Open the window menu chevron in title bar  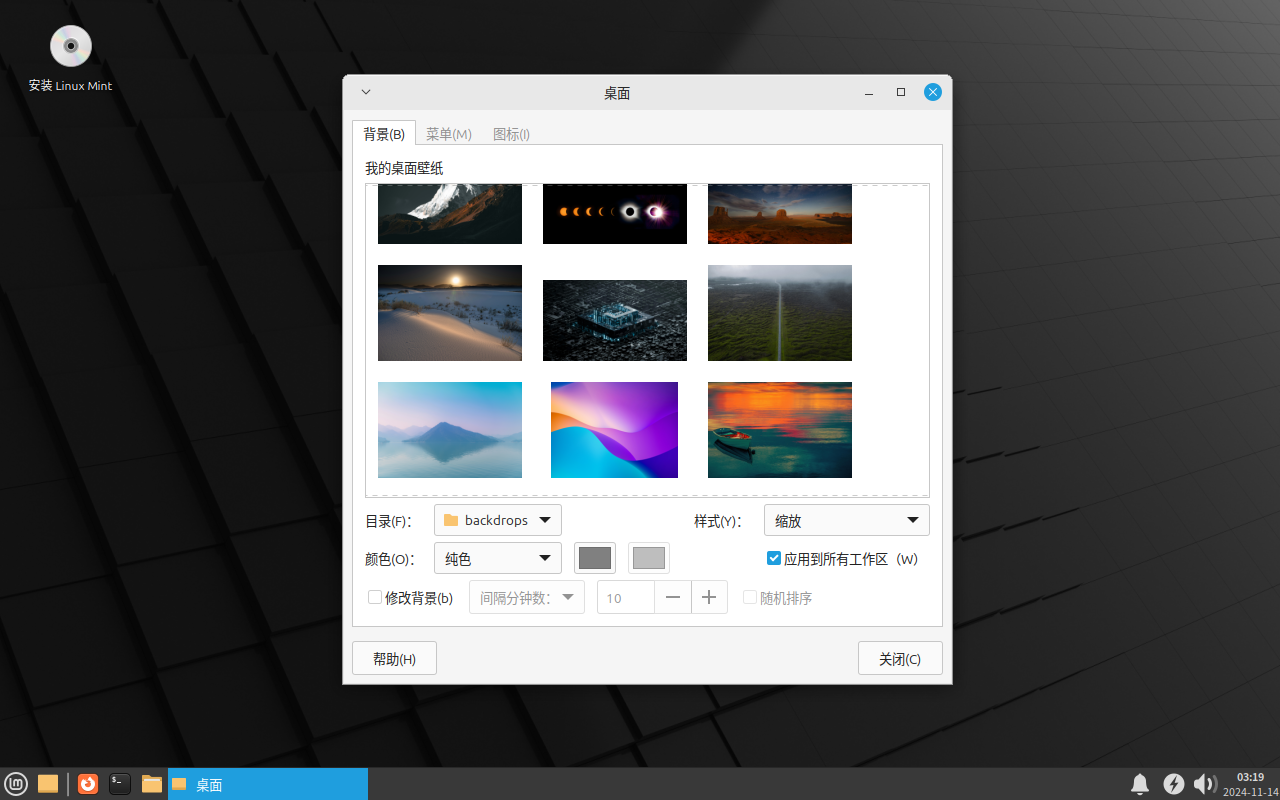tap(366, 92)
